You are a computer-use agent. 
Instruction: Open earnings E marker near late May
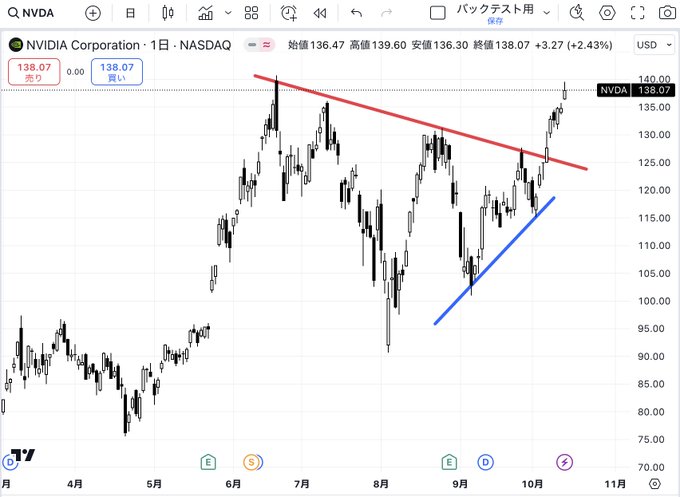pyautogui.click(x=208, y=462)
